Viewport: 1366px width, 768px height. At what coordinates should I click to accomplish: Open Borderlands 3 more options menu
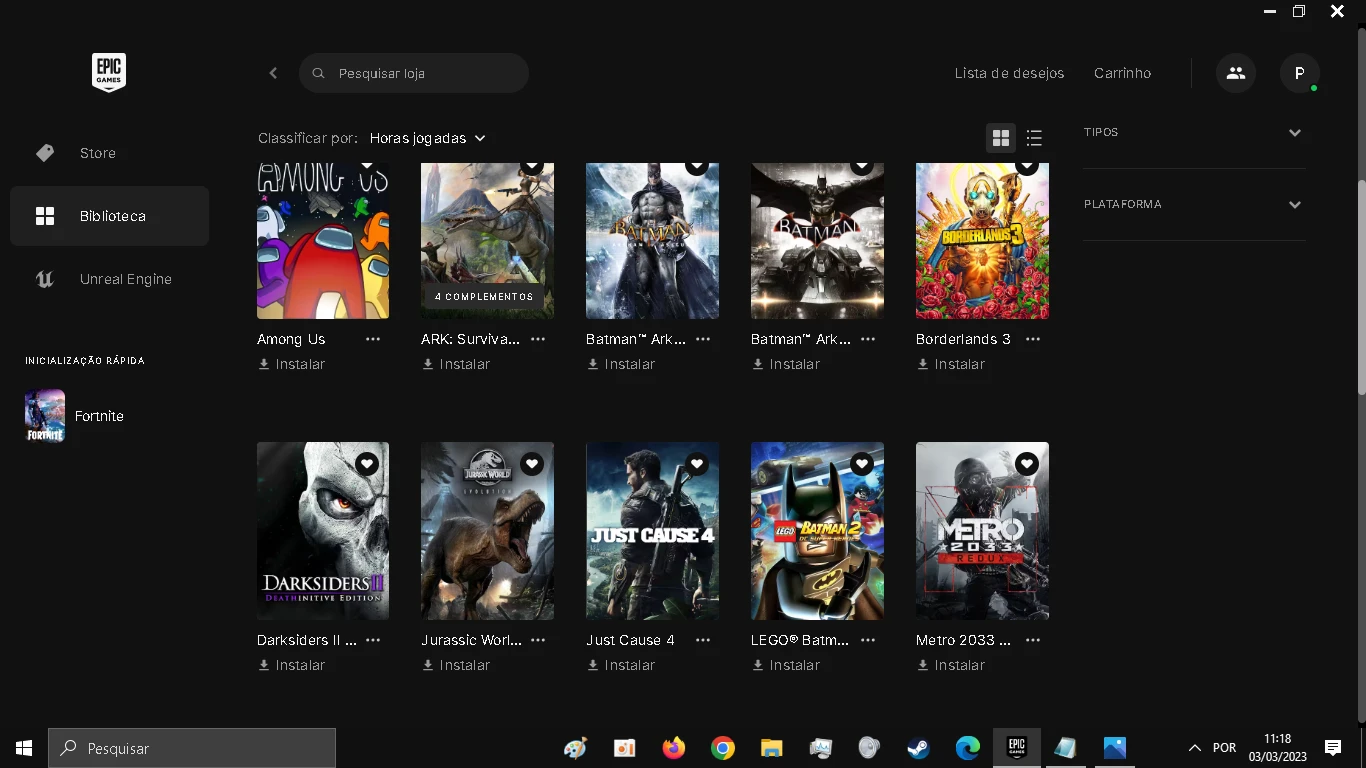coord(1033,339)
